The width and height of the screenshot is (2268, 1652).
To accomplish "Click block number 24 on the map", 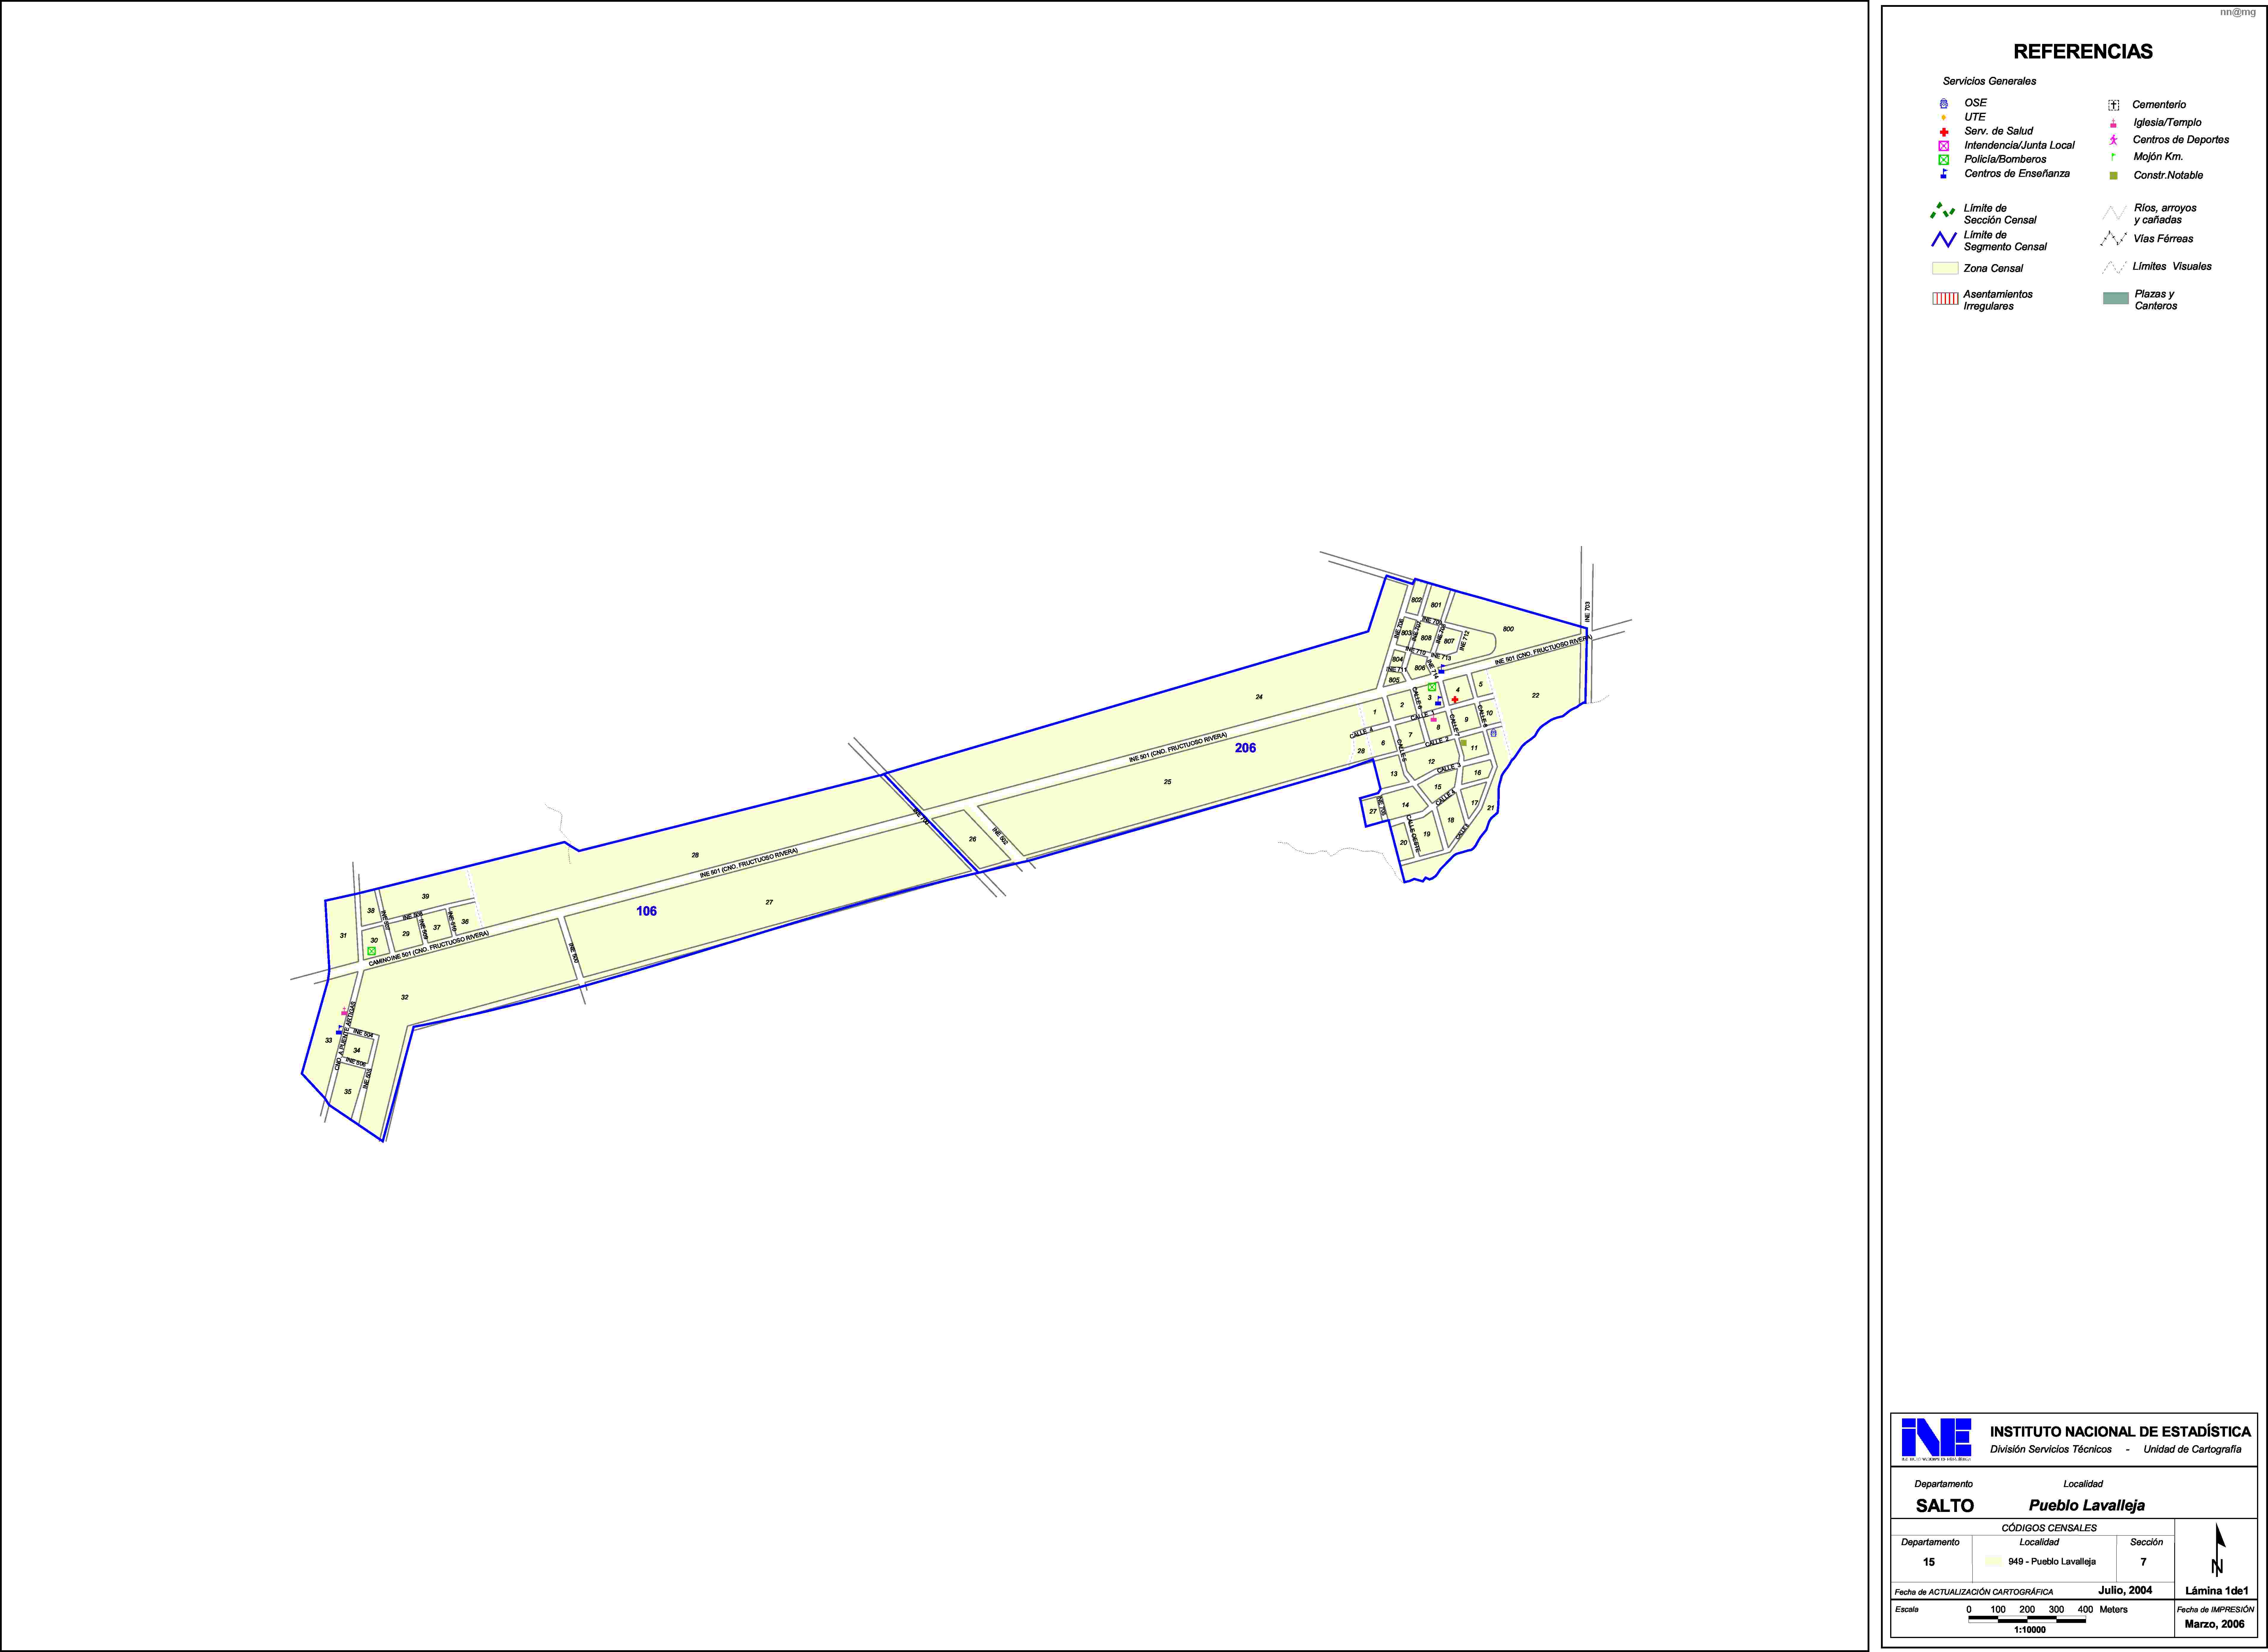I will pos(1259,697).
